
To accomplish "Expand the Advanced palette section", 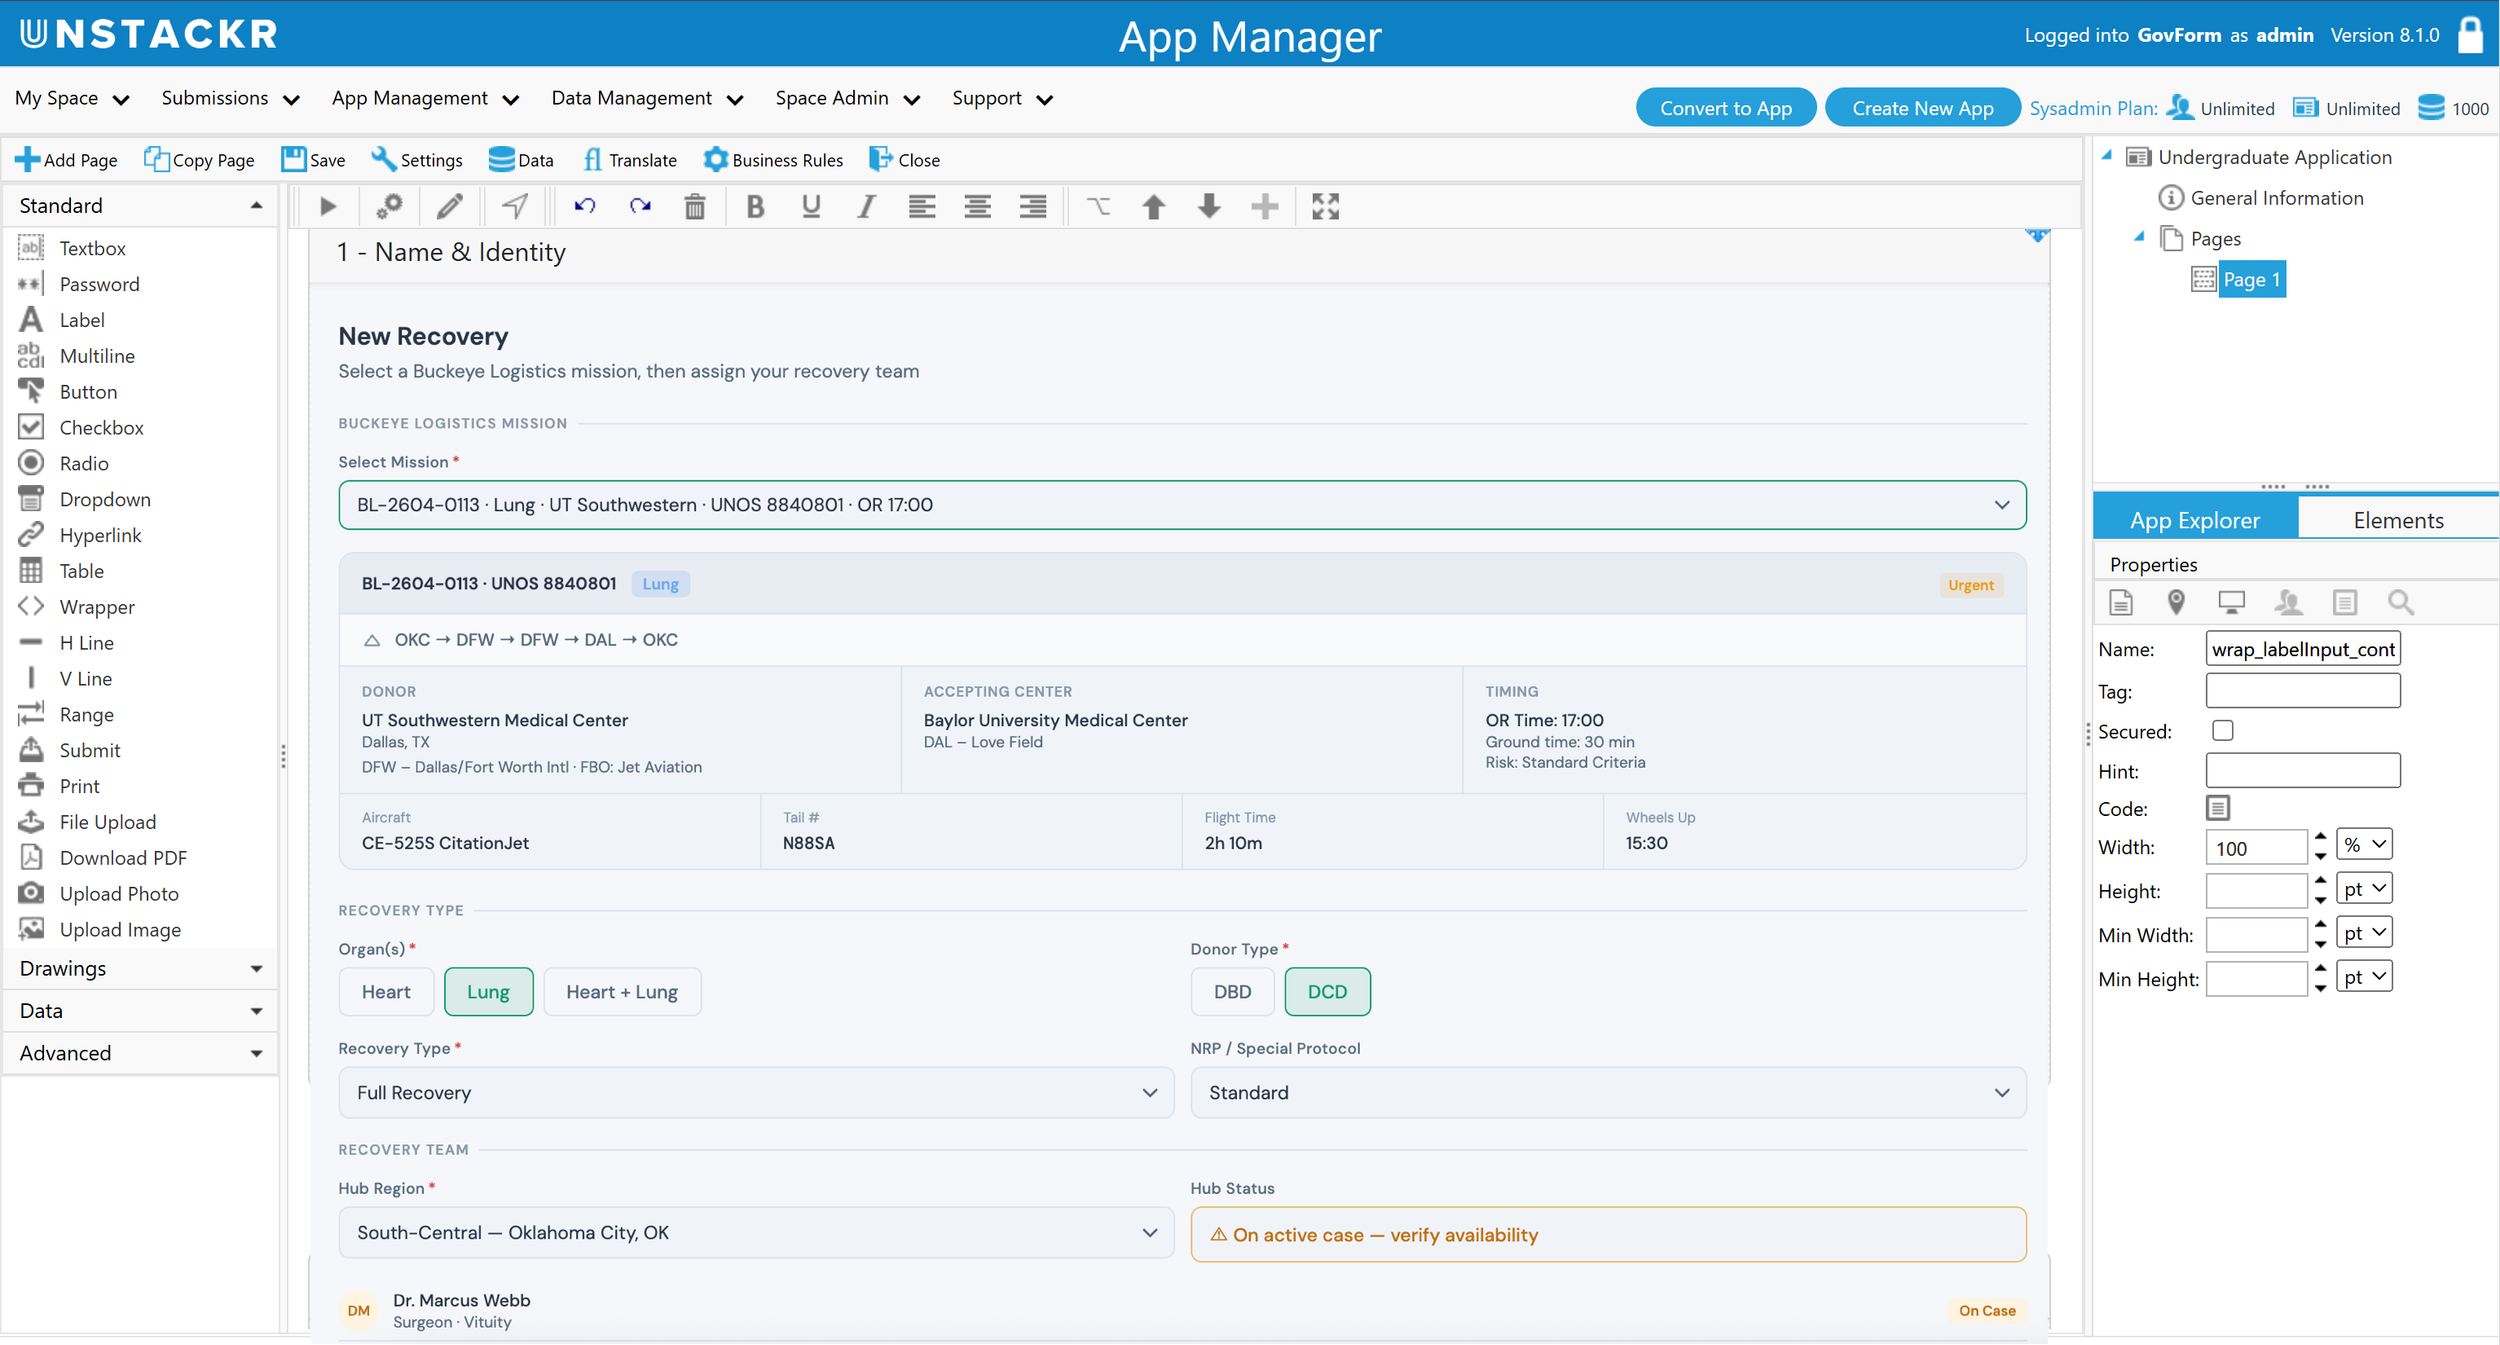I will [x=140, y=1053].
